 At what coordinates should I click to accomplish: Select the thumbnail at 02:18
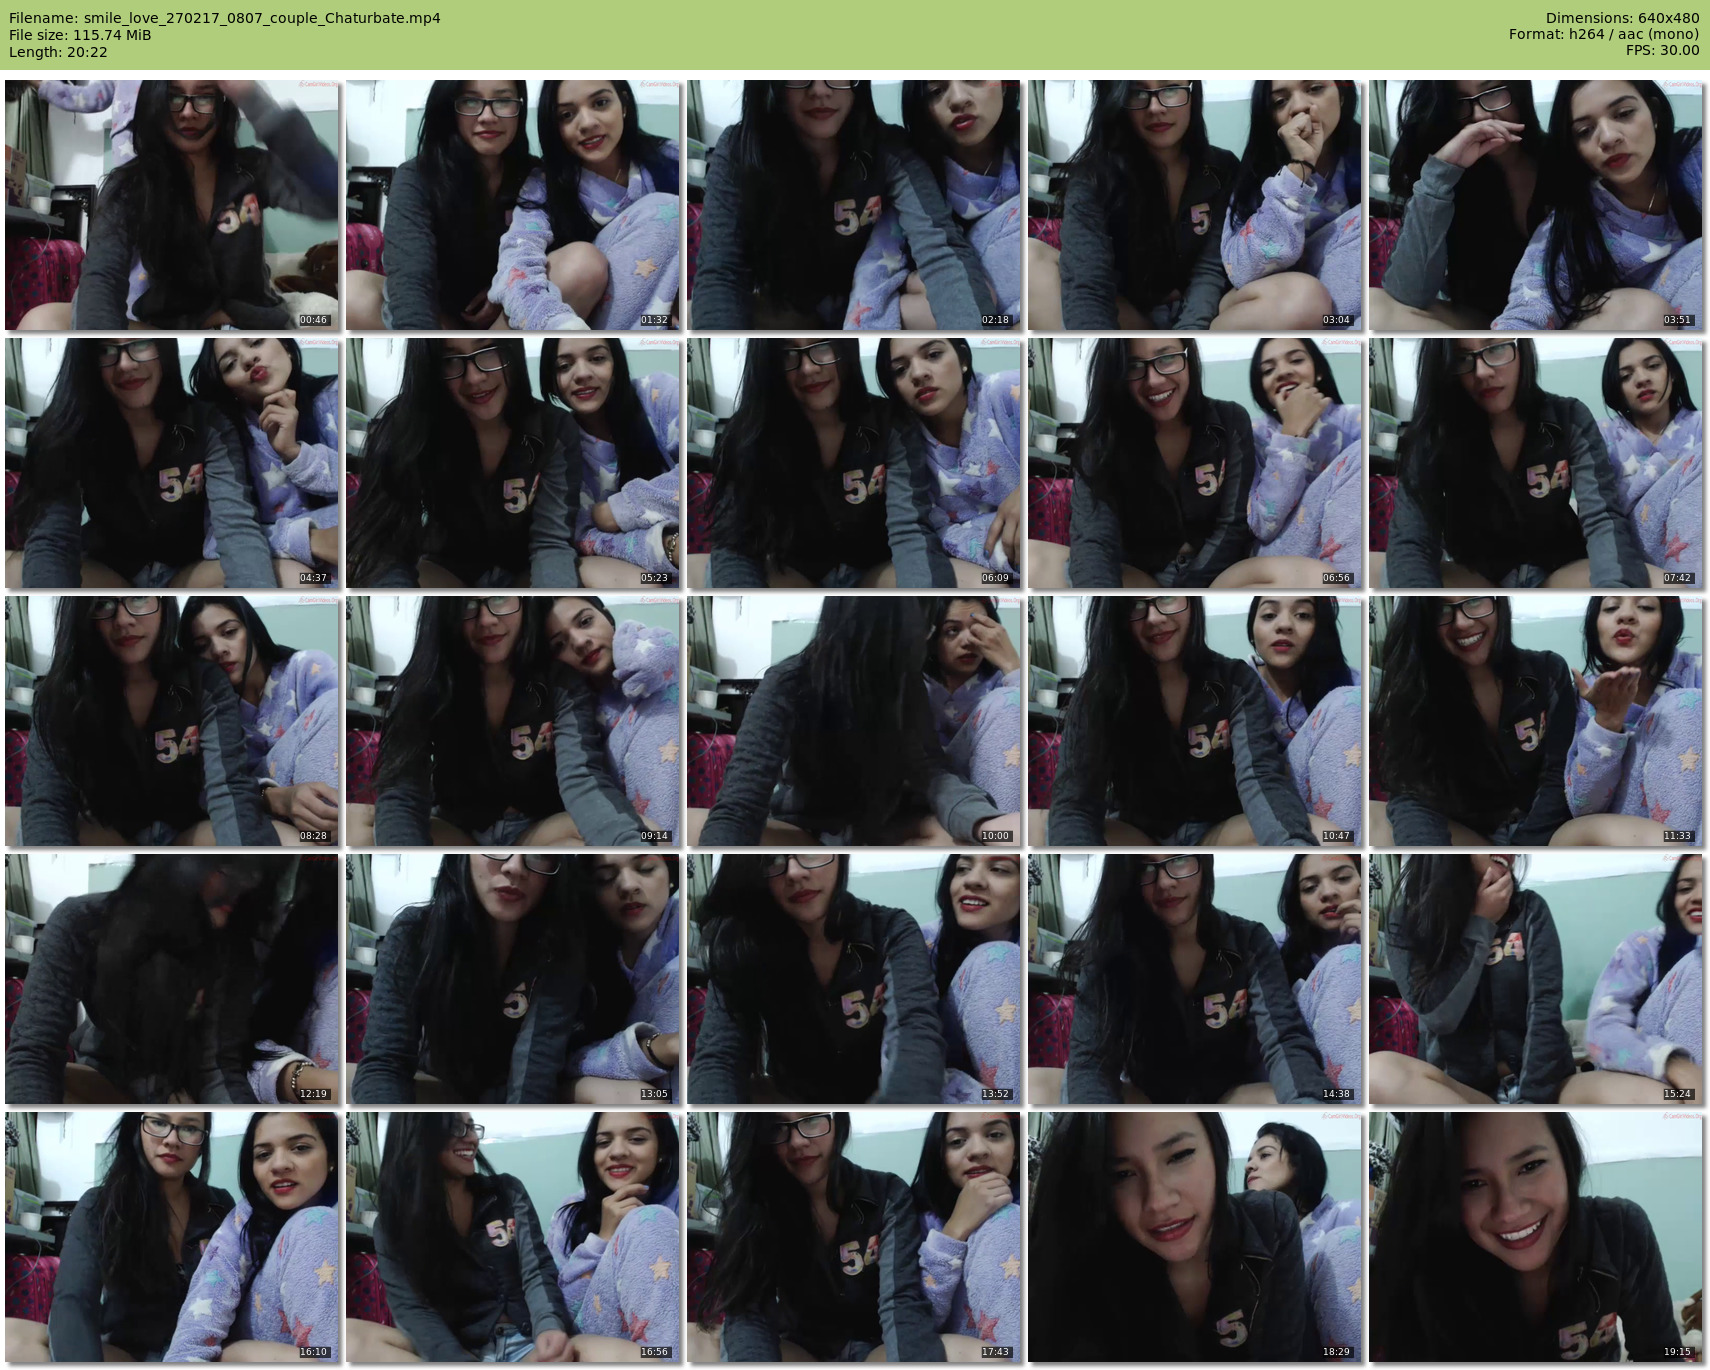854,205
